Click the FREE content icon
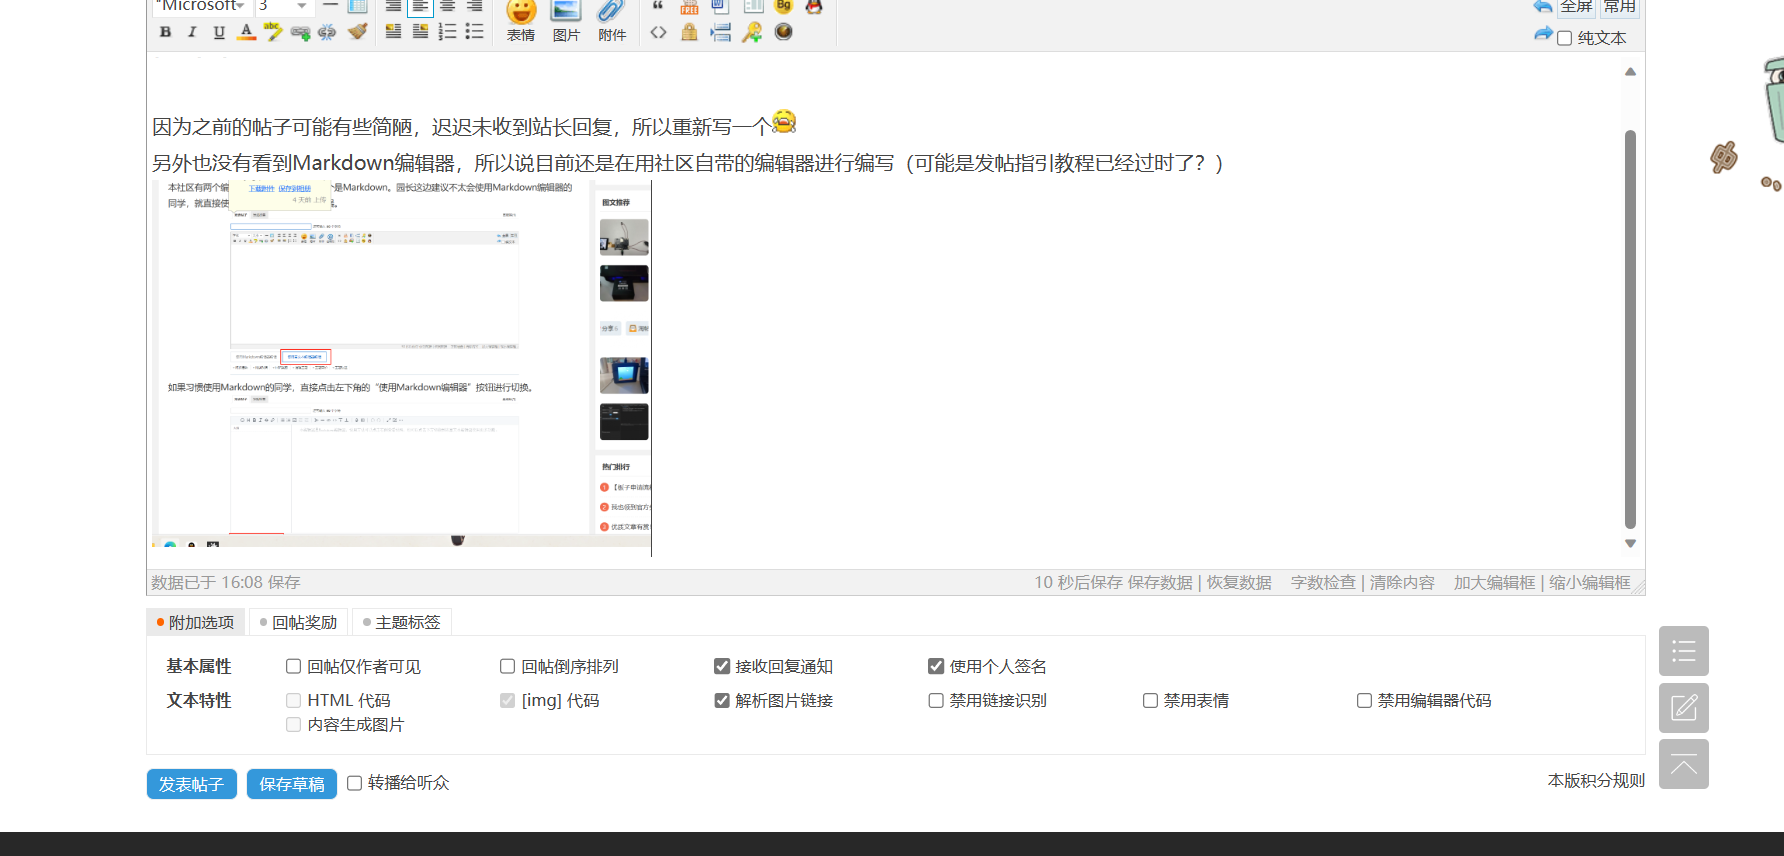The image size is (1784, 856). coord(689,6)
